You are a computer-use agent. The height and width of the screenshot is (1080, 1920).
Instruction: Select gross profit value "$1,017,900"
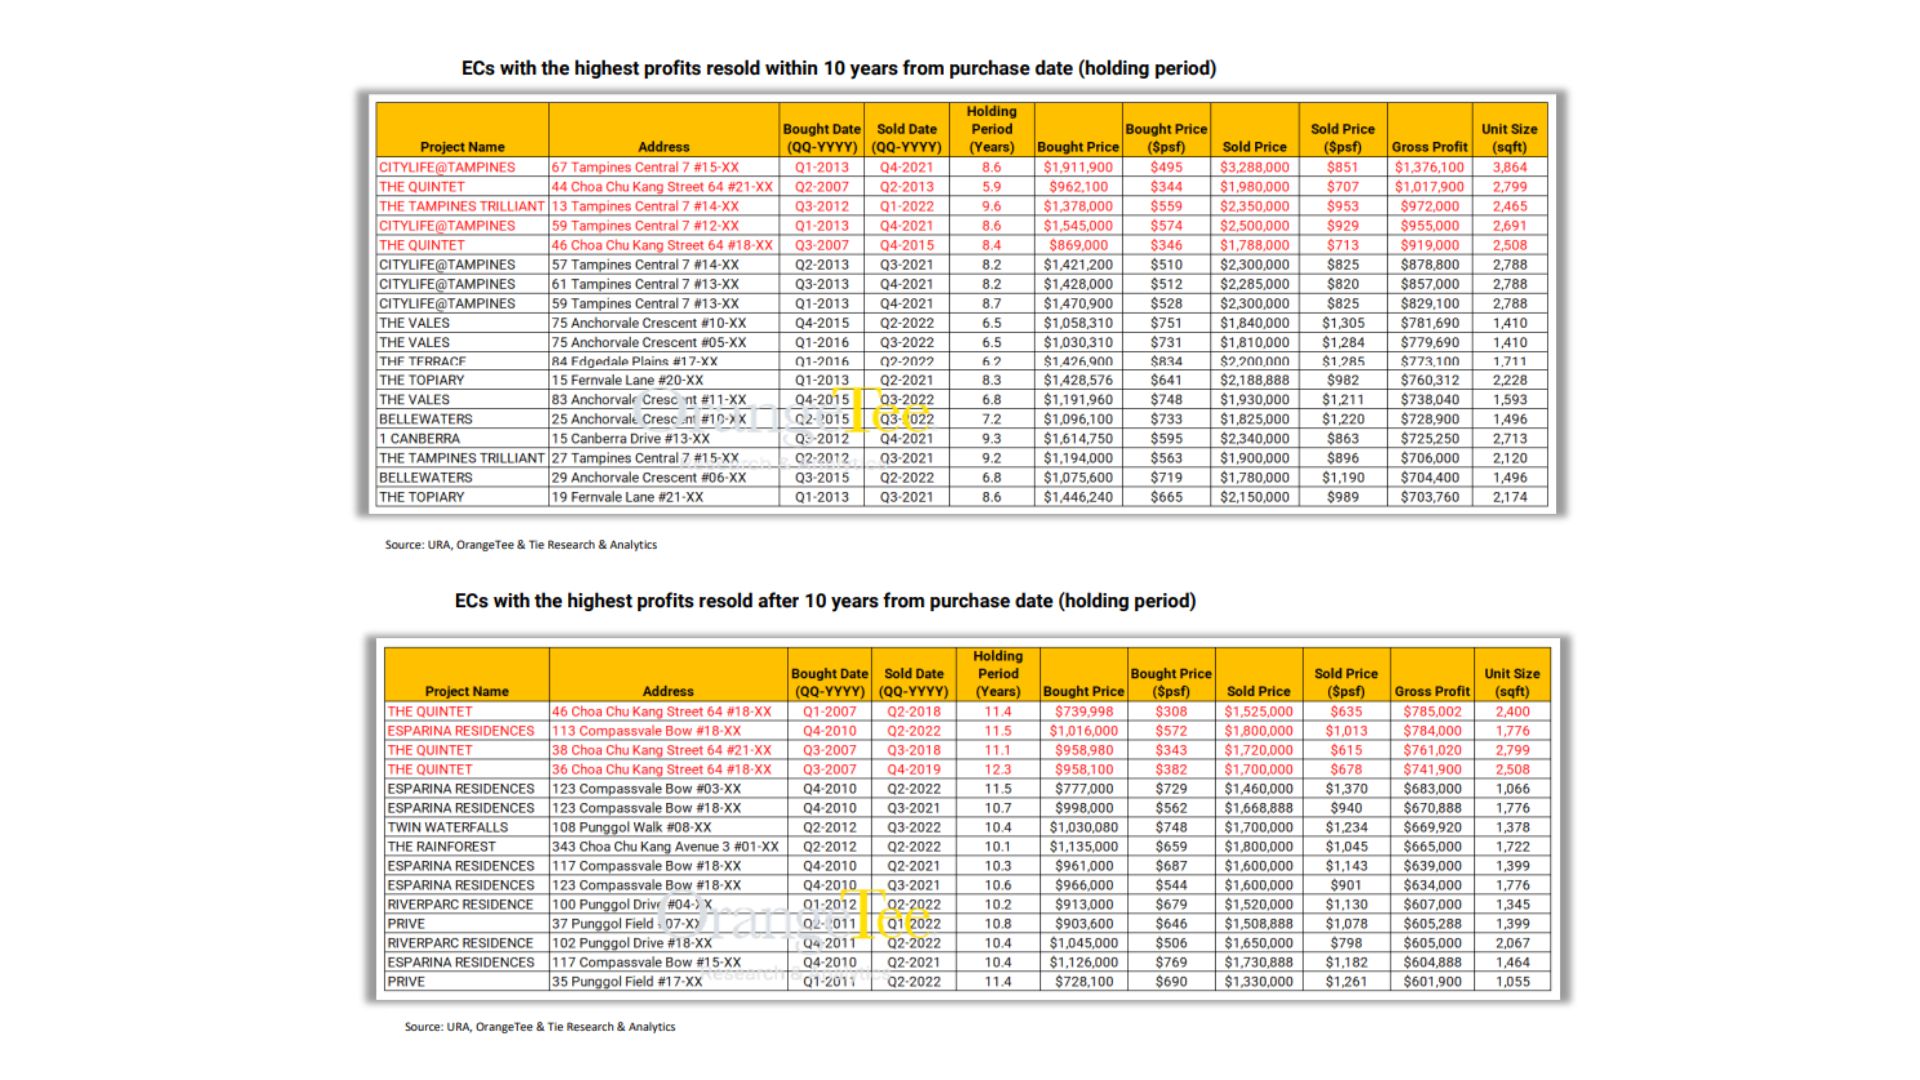click(x=1429, y=187)
